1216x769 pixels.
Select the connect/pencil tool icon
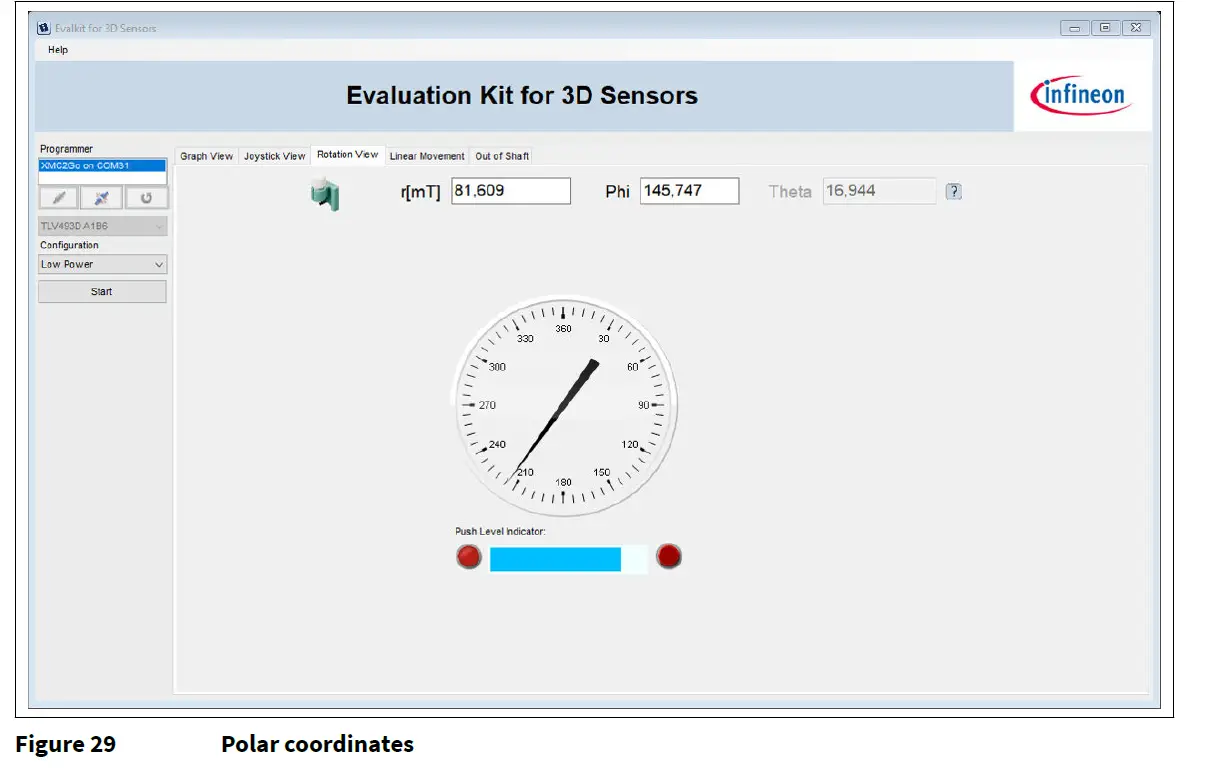coord(57,197)
